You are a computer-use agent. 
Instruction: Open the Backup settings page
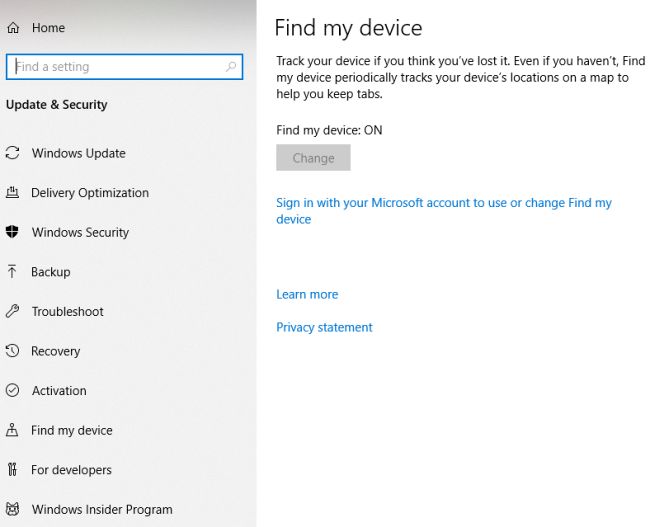51,272
